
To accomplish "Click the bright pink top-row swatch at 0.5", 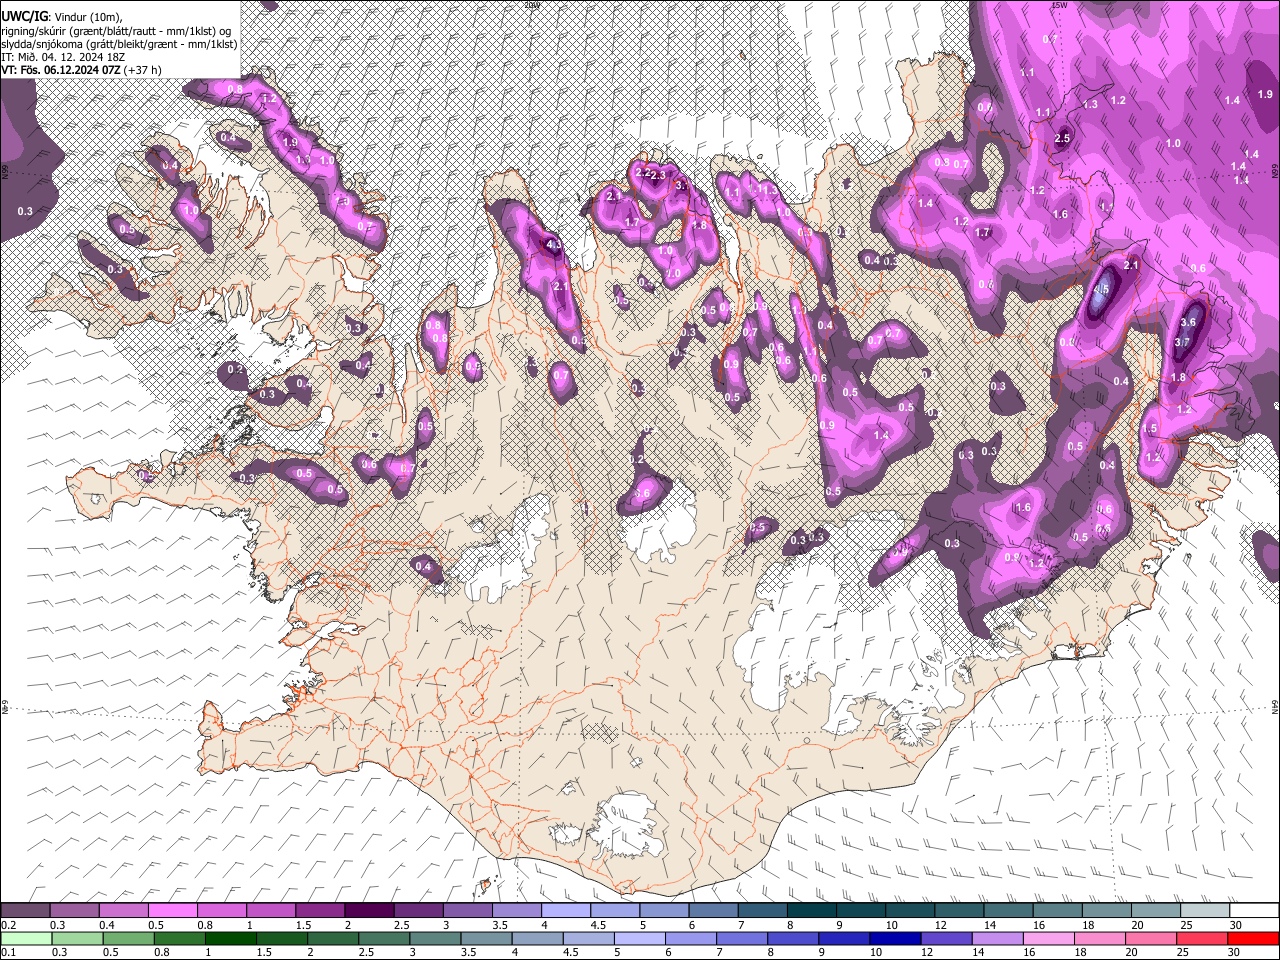I will tap(172, 911).
